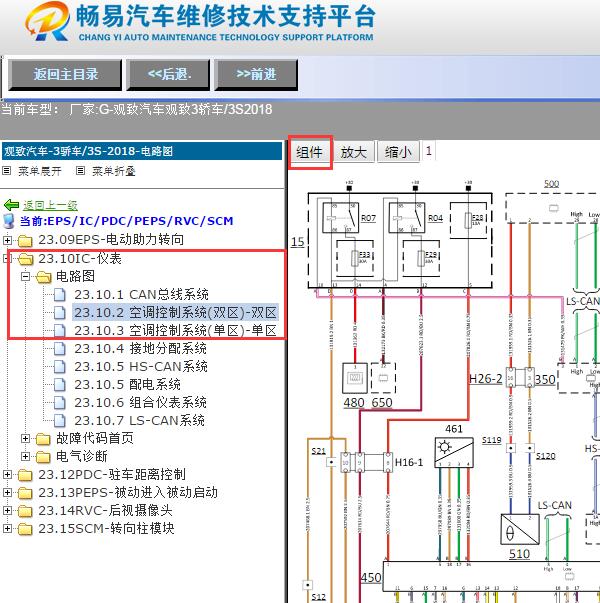Zoom out with 缩小 button

pos(398,152)
